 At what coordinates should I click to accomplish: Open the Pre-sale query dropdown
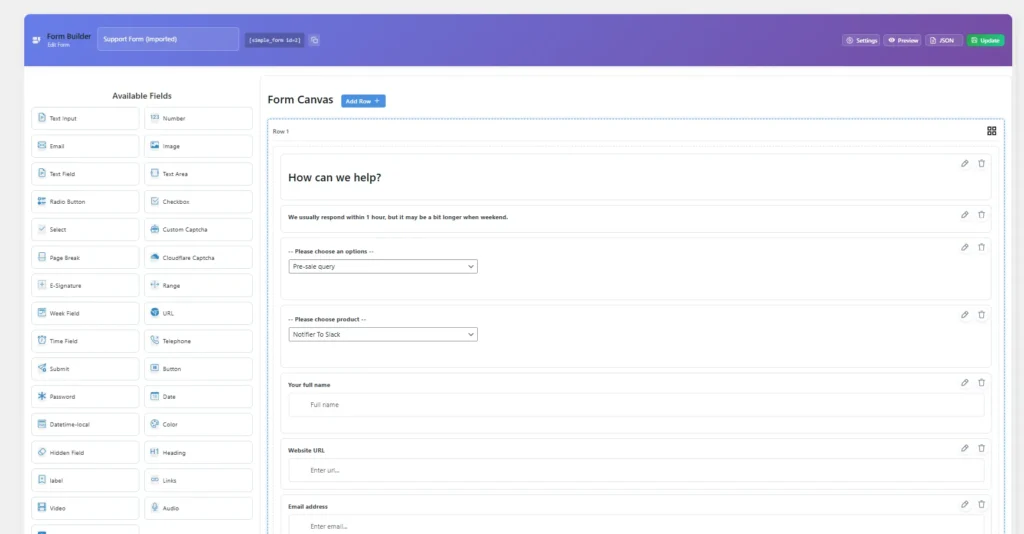click(383, 266)
